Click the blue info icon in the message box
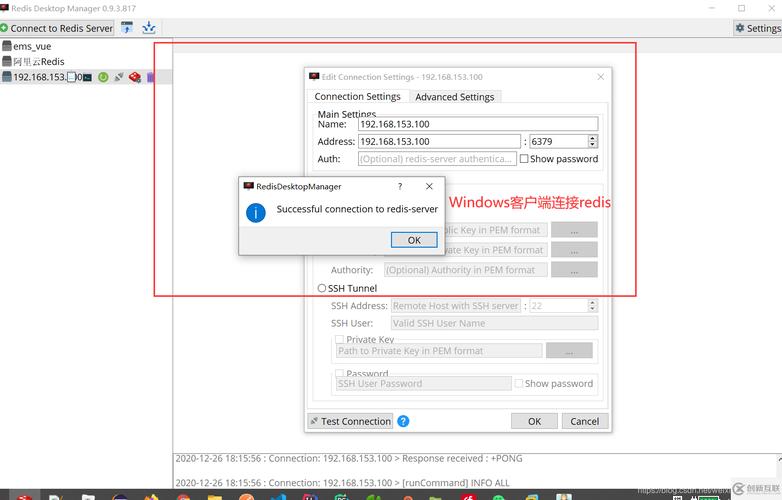 tap(256, 213)
